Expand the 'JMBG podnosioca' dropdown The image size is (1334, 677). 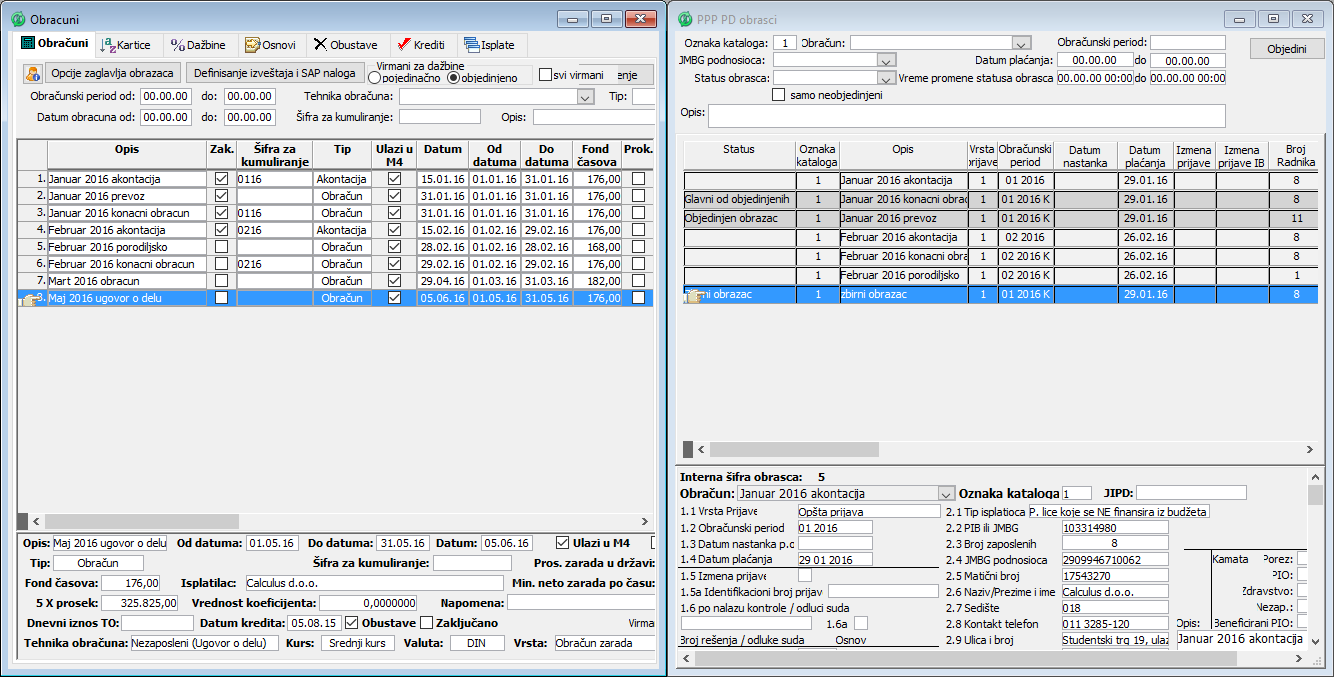[x=886, y=60]
